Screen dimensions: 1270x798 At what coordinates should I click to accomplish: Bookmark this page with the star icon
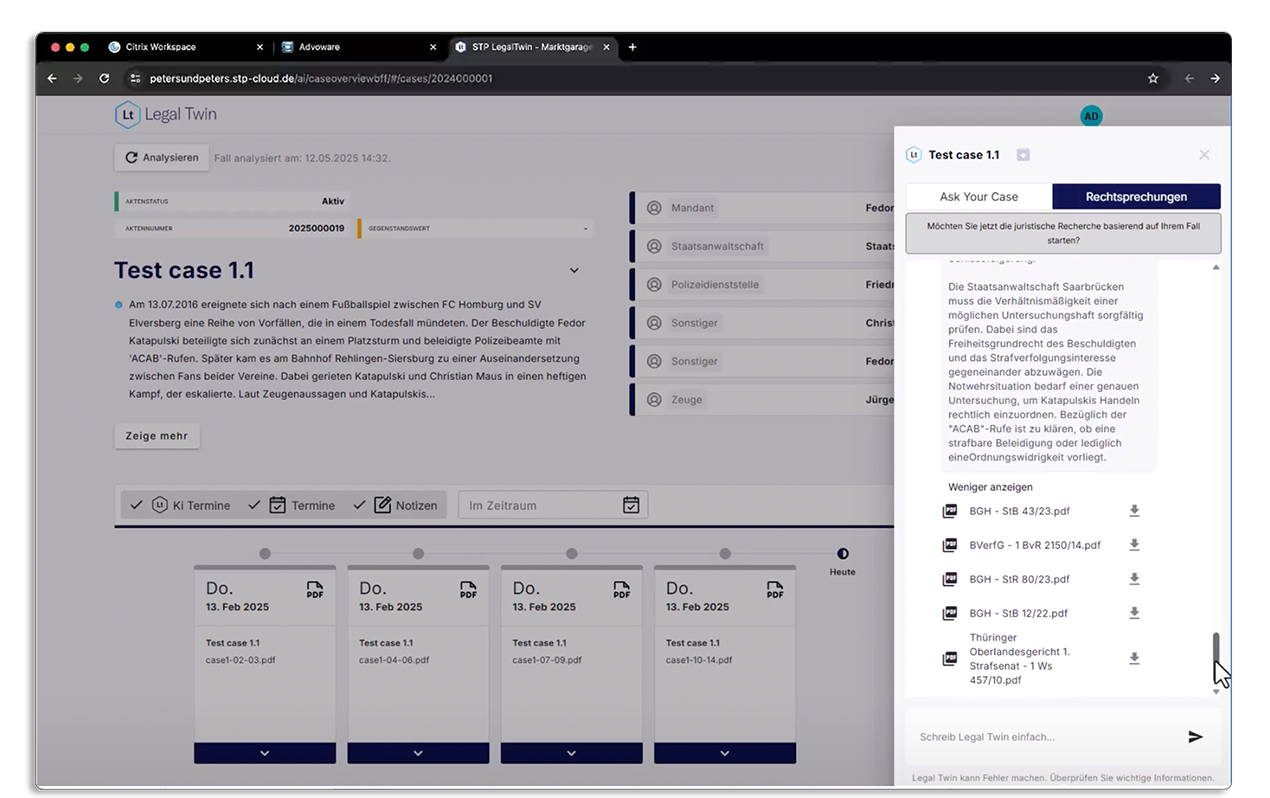click(1153, 78)
